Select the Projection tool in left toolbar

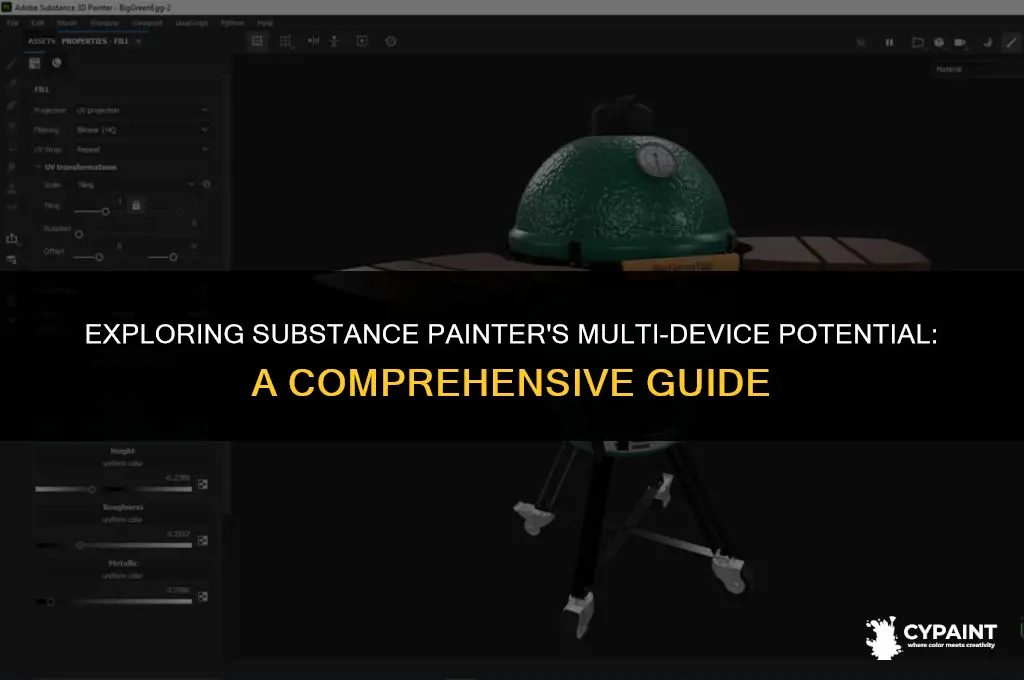coord(11,105)
